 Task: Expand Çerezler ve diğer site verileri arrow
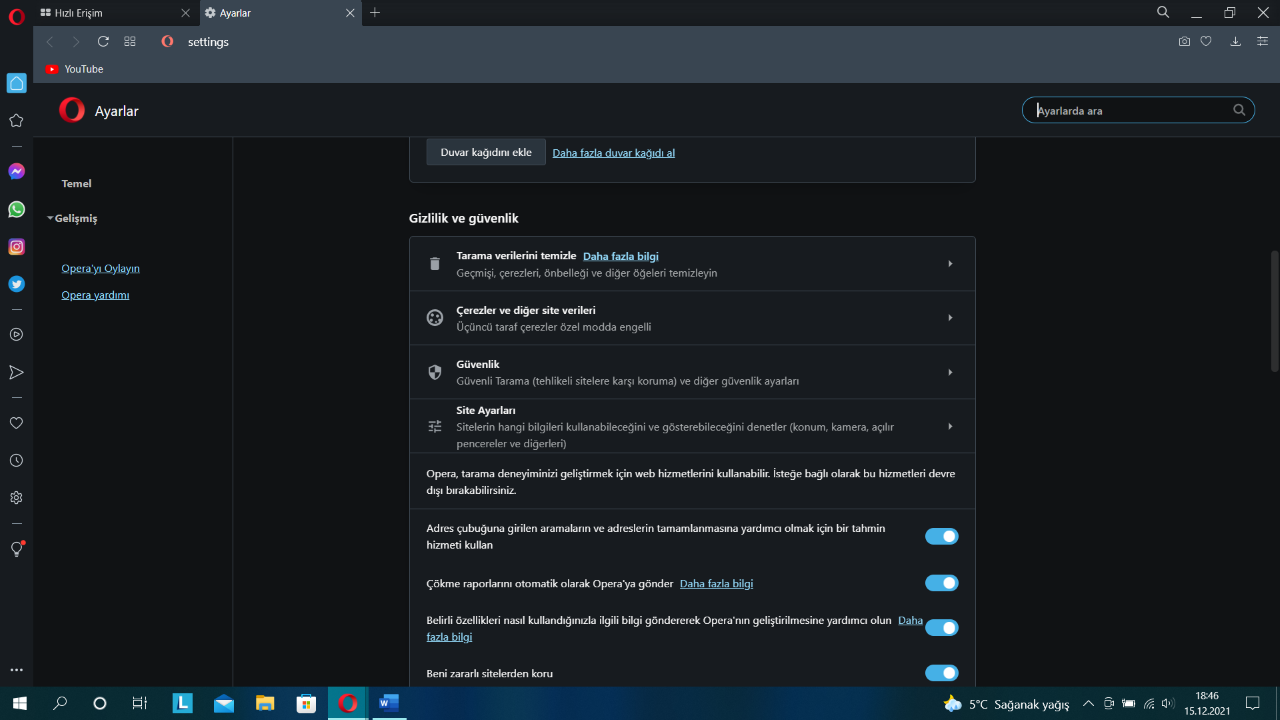pyautogui.click(x=950, y=318)
